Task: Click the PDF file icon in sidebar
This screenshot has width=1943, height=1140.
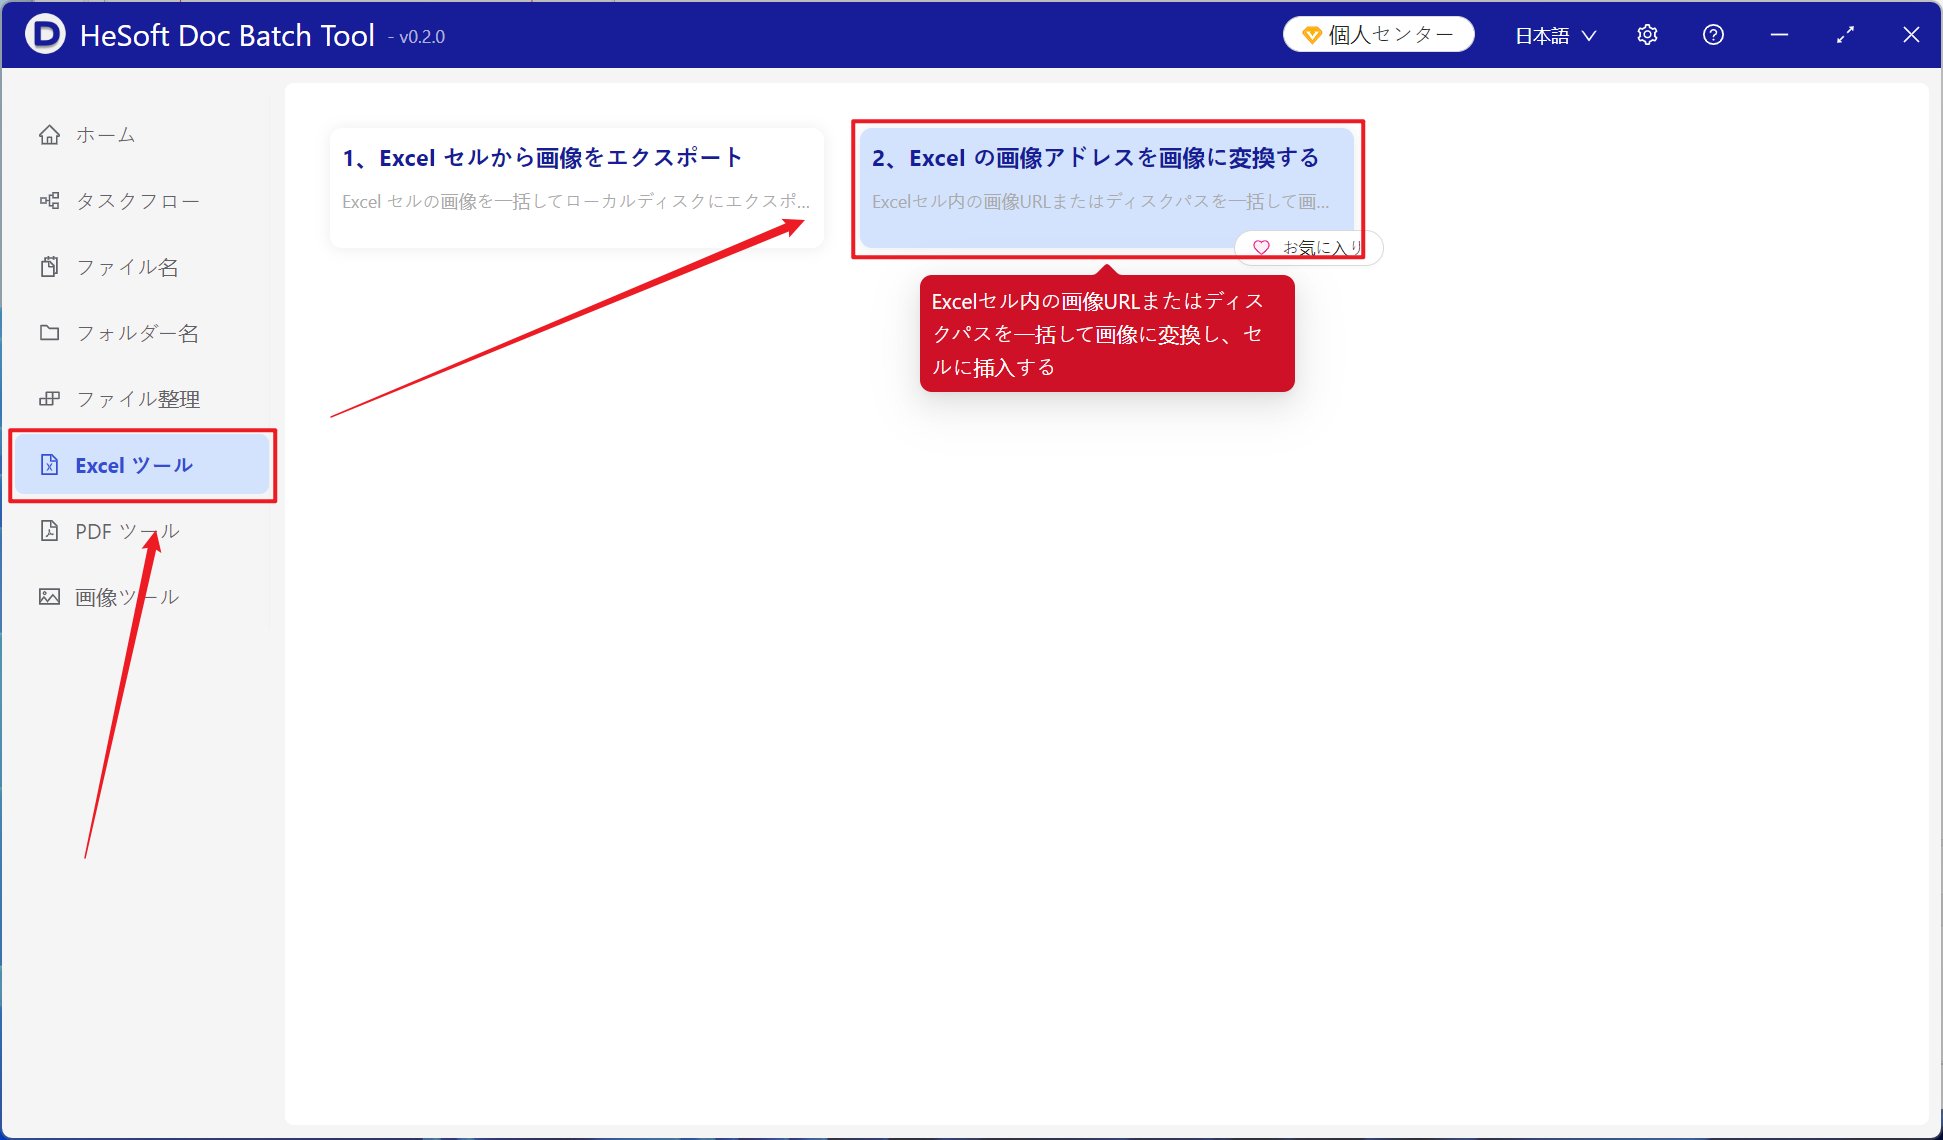Action: click(49, 531)
